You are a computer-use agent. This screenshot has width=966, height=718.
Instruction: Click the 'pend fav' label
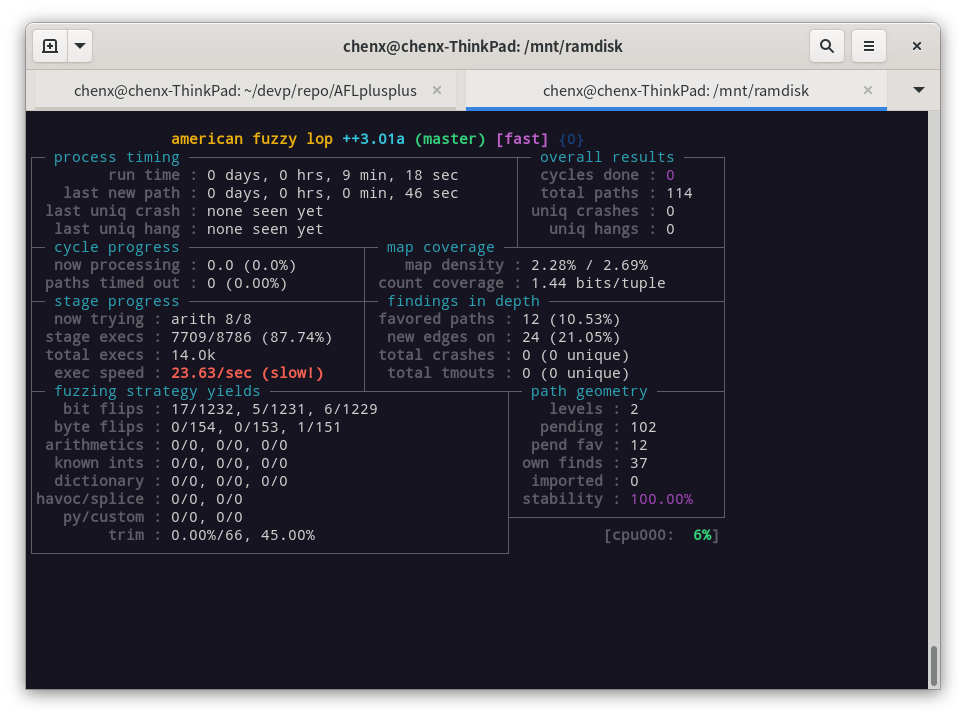coord(567,445)
